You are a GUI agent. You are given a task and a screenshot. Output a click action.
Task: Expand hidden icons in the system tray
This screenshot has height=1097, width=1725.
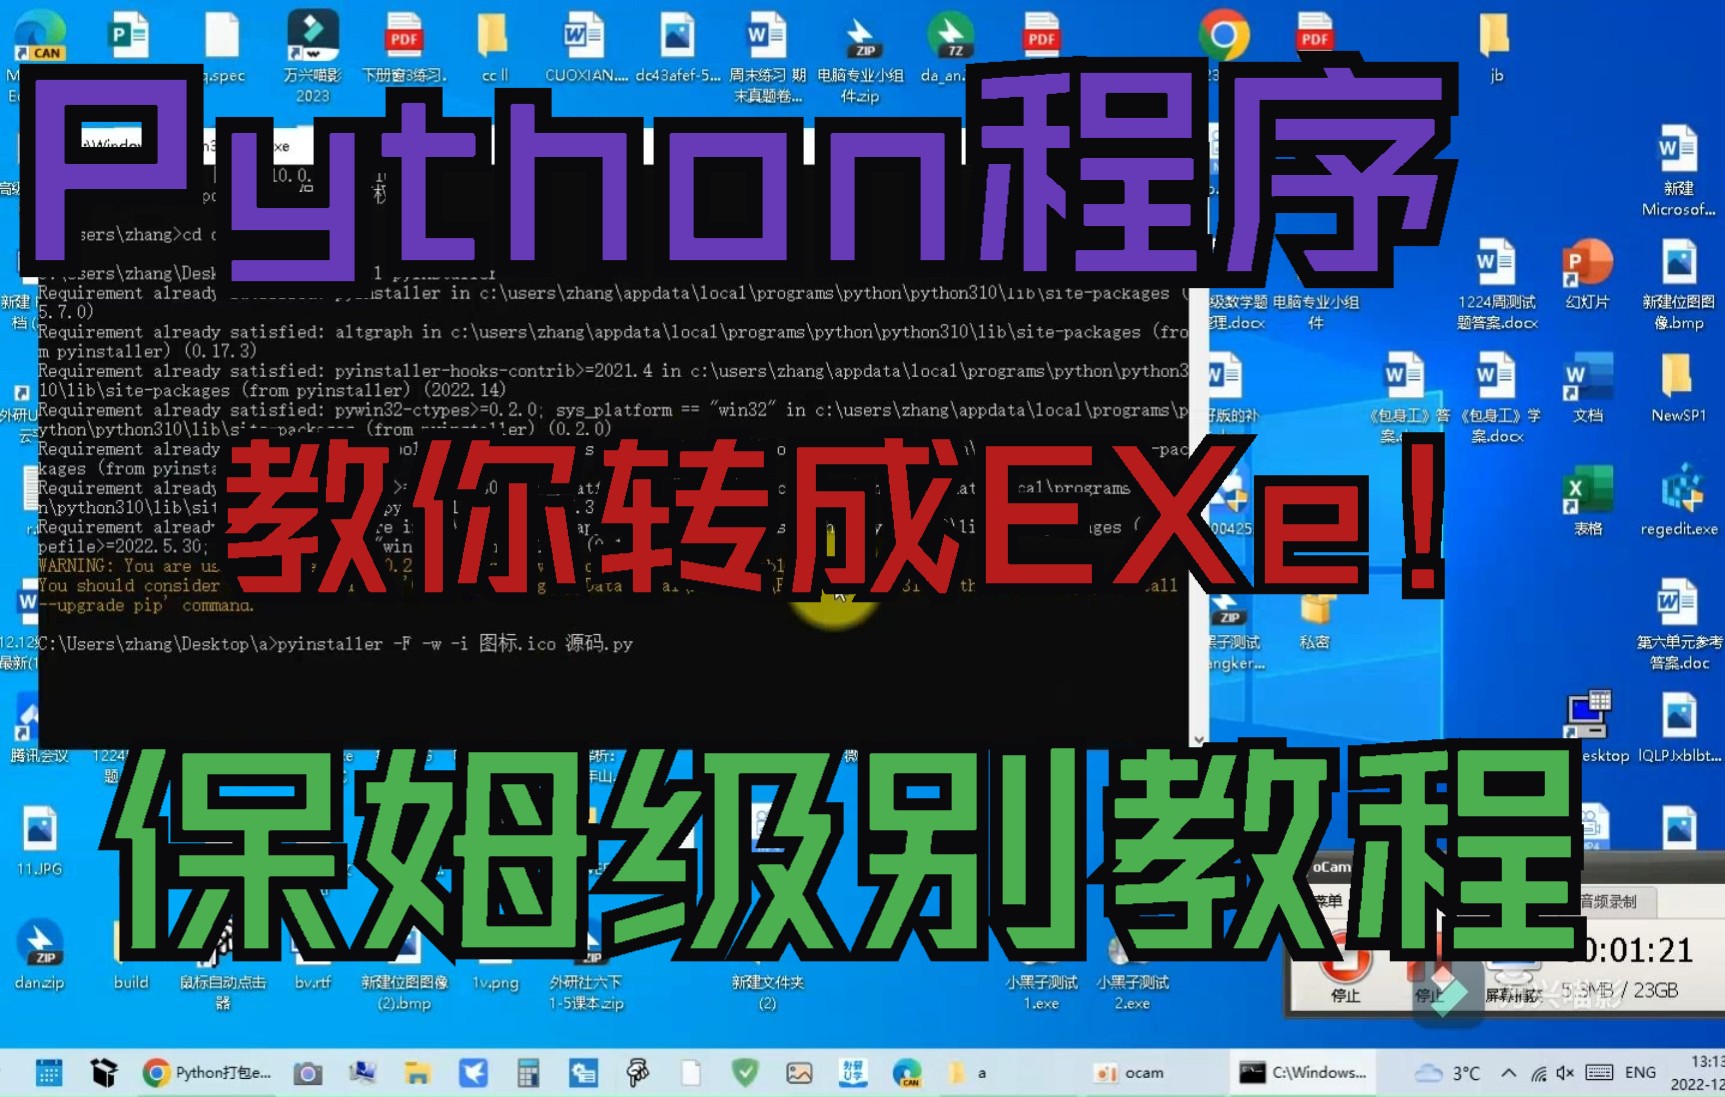(x=1507, y=1072)
